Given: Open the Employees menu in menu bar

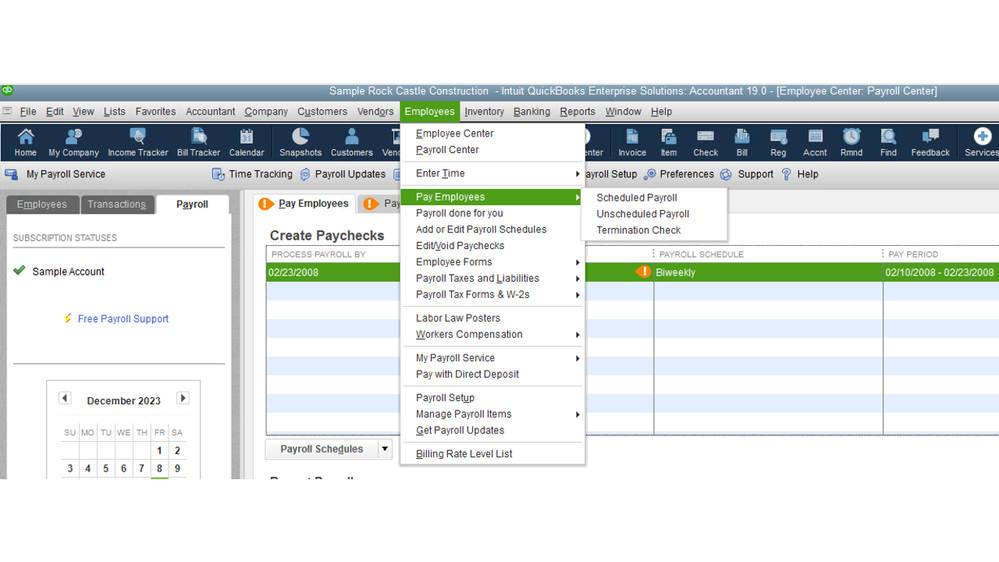Looking at the screenshot, I should point(429,112).
